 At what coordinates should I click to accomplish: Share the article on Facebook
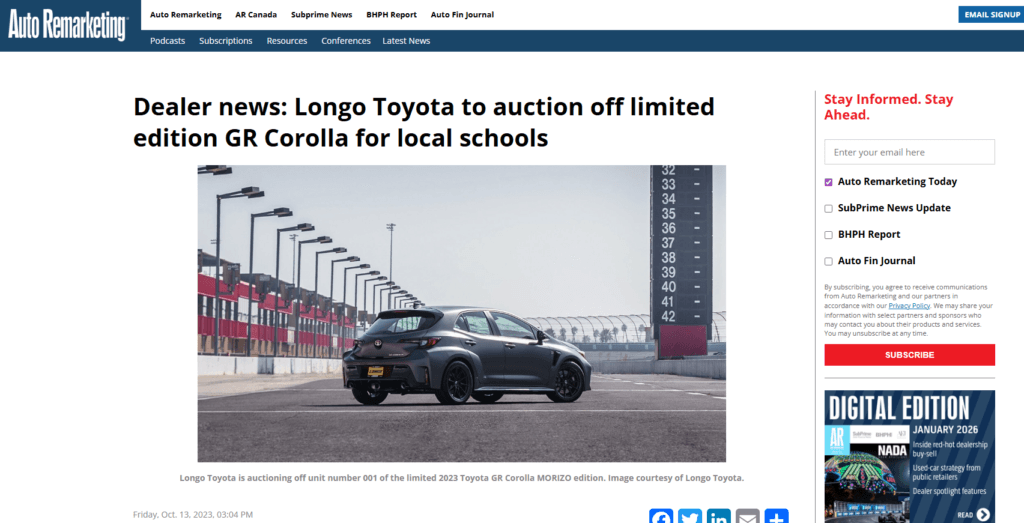[x=661, y=516]
